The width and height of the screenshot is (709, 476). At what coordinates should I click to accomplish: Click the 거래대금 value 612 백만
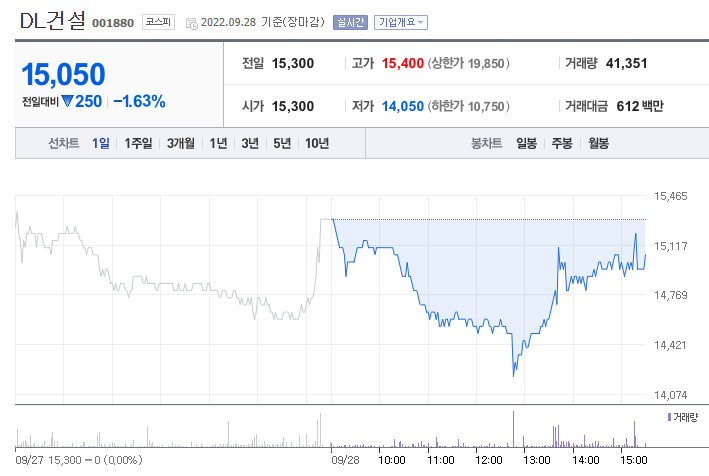click(x=640, y=106)
